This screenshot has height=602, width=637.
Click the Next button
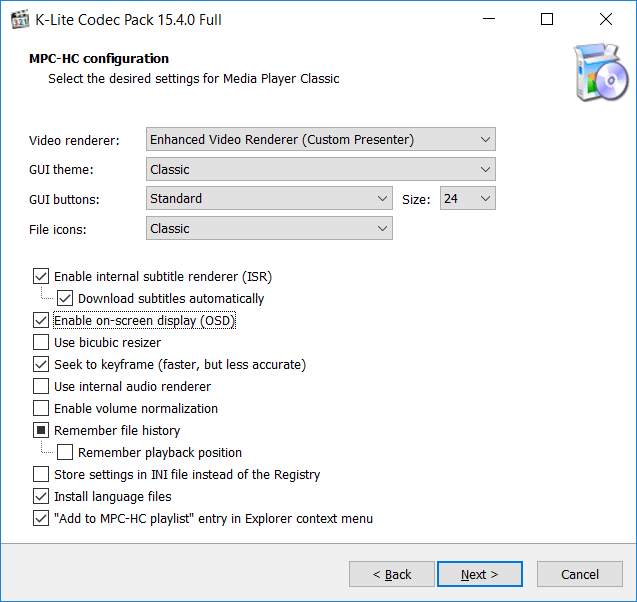coord(480,574)
